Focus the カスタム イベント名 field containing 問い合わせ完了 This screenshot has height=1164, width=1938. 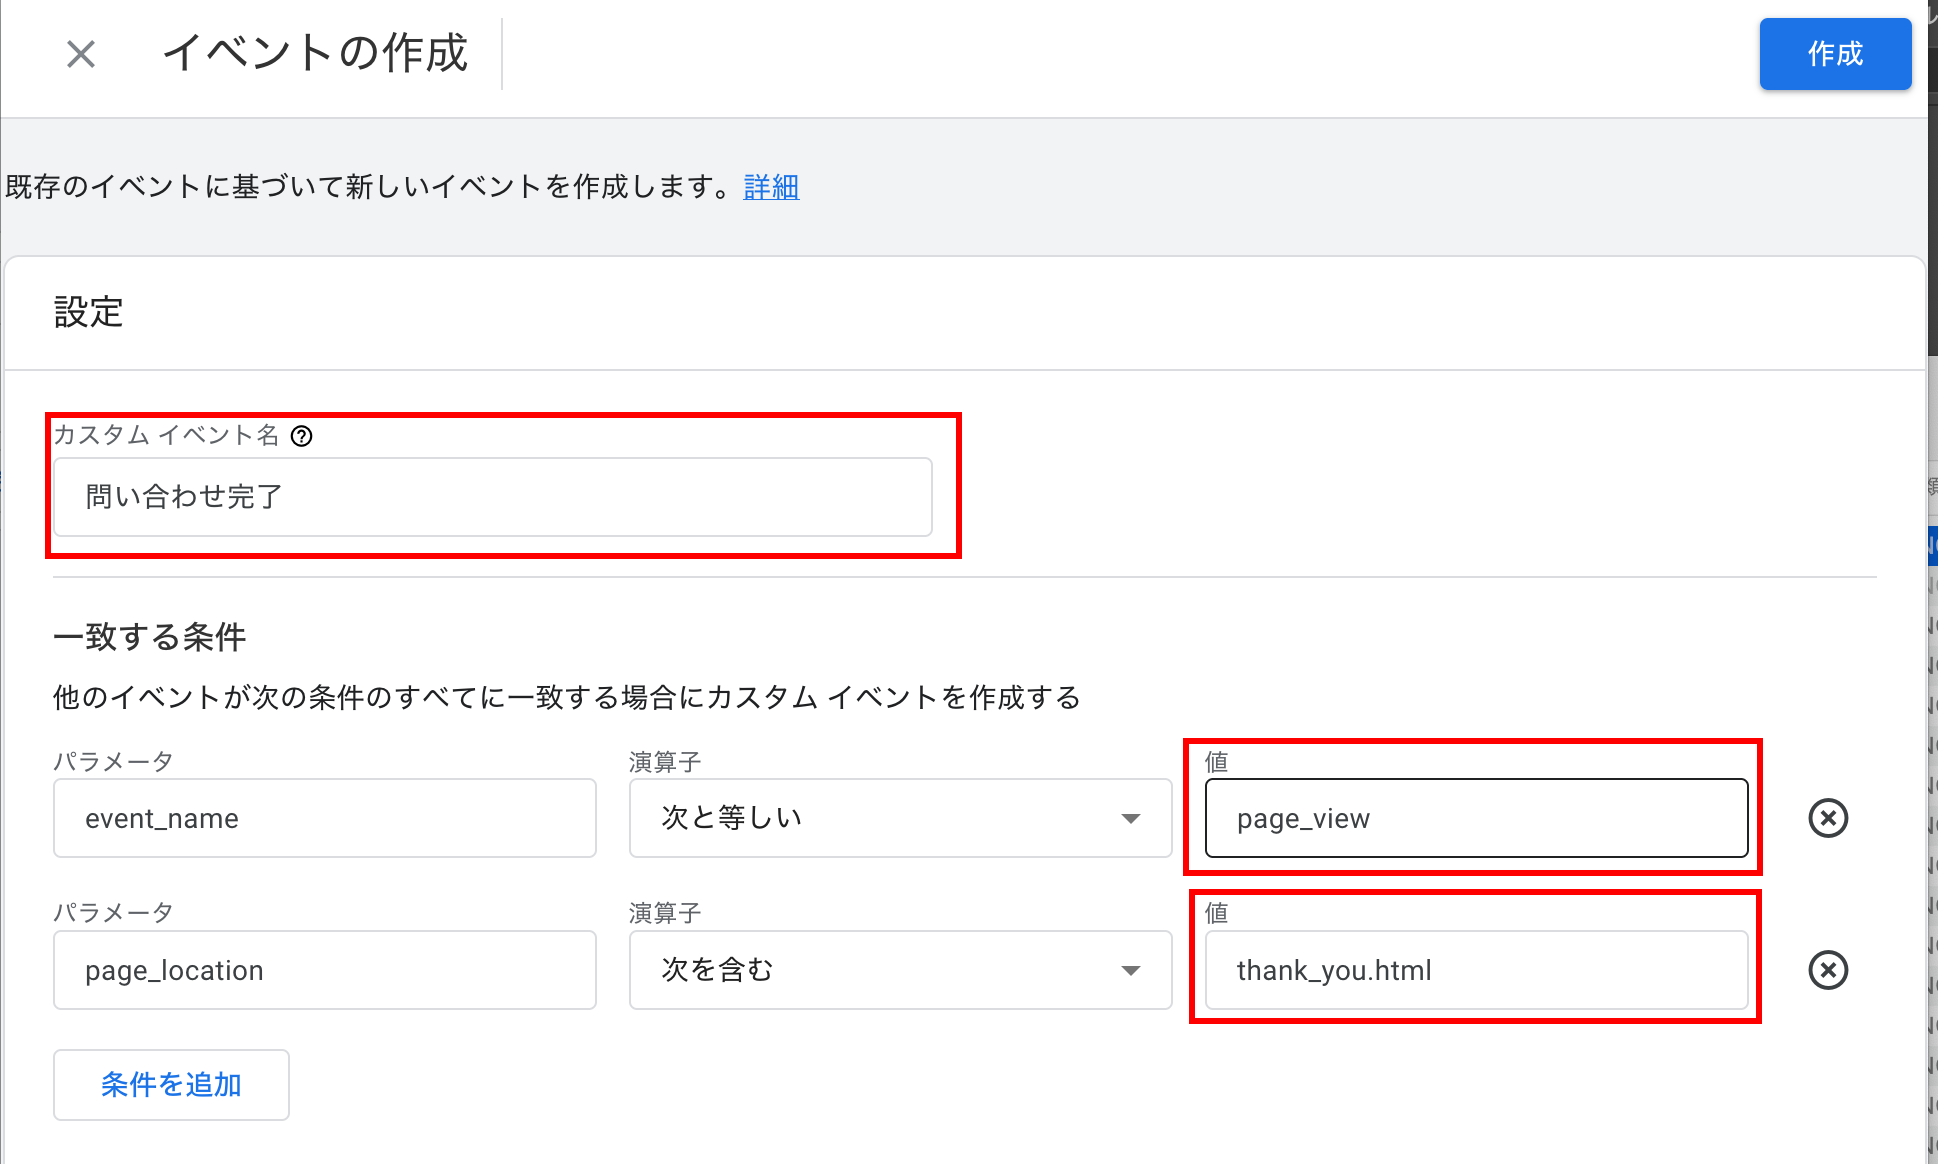tap(493, 497)
